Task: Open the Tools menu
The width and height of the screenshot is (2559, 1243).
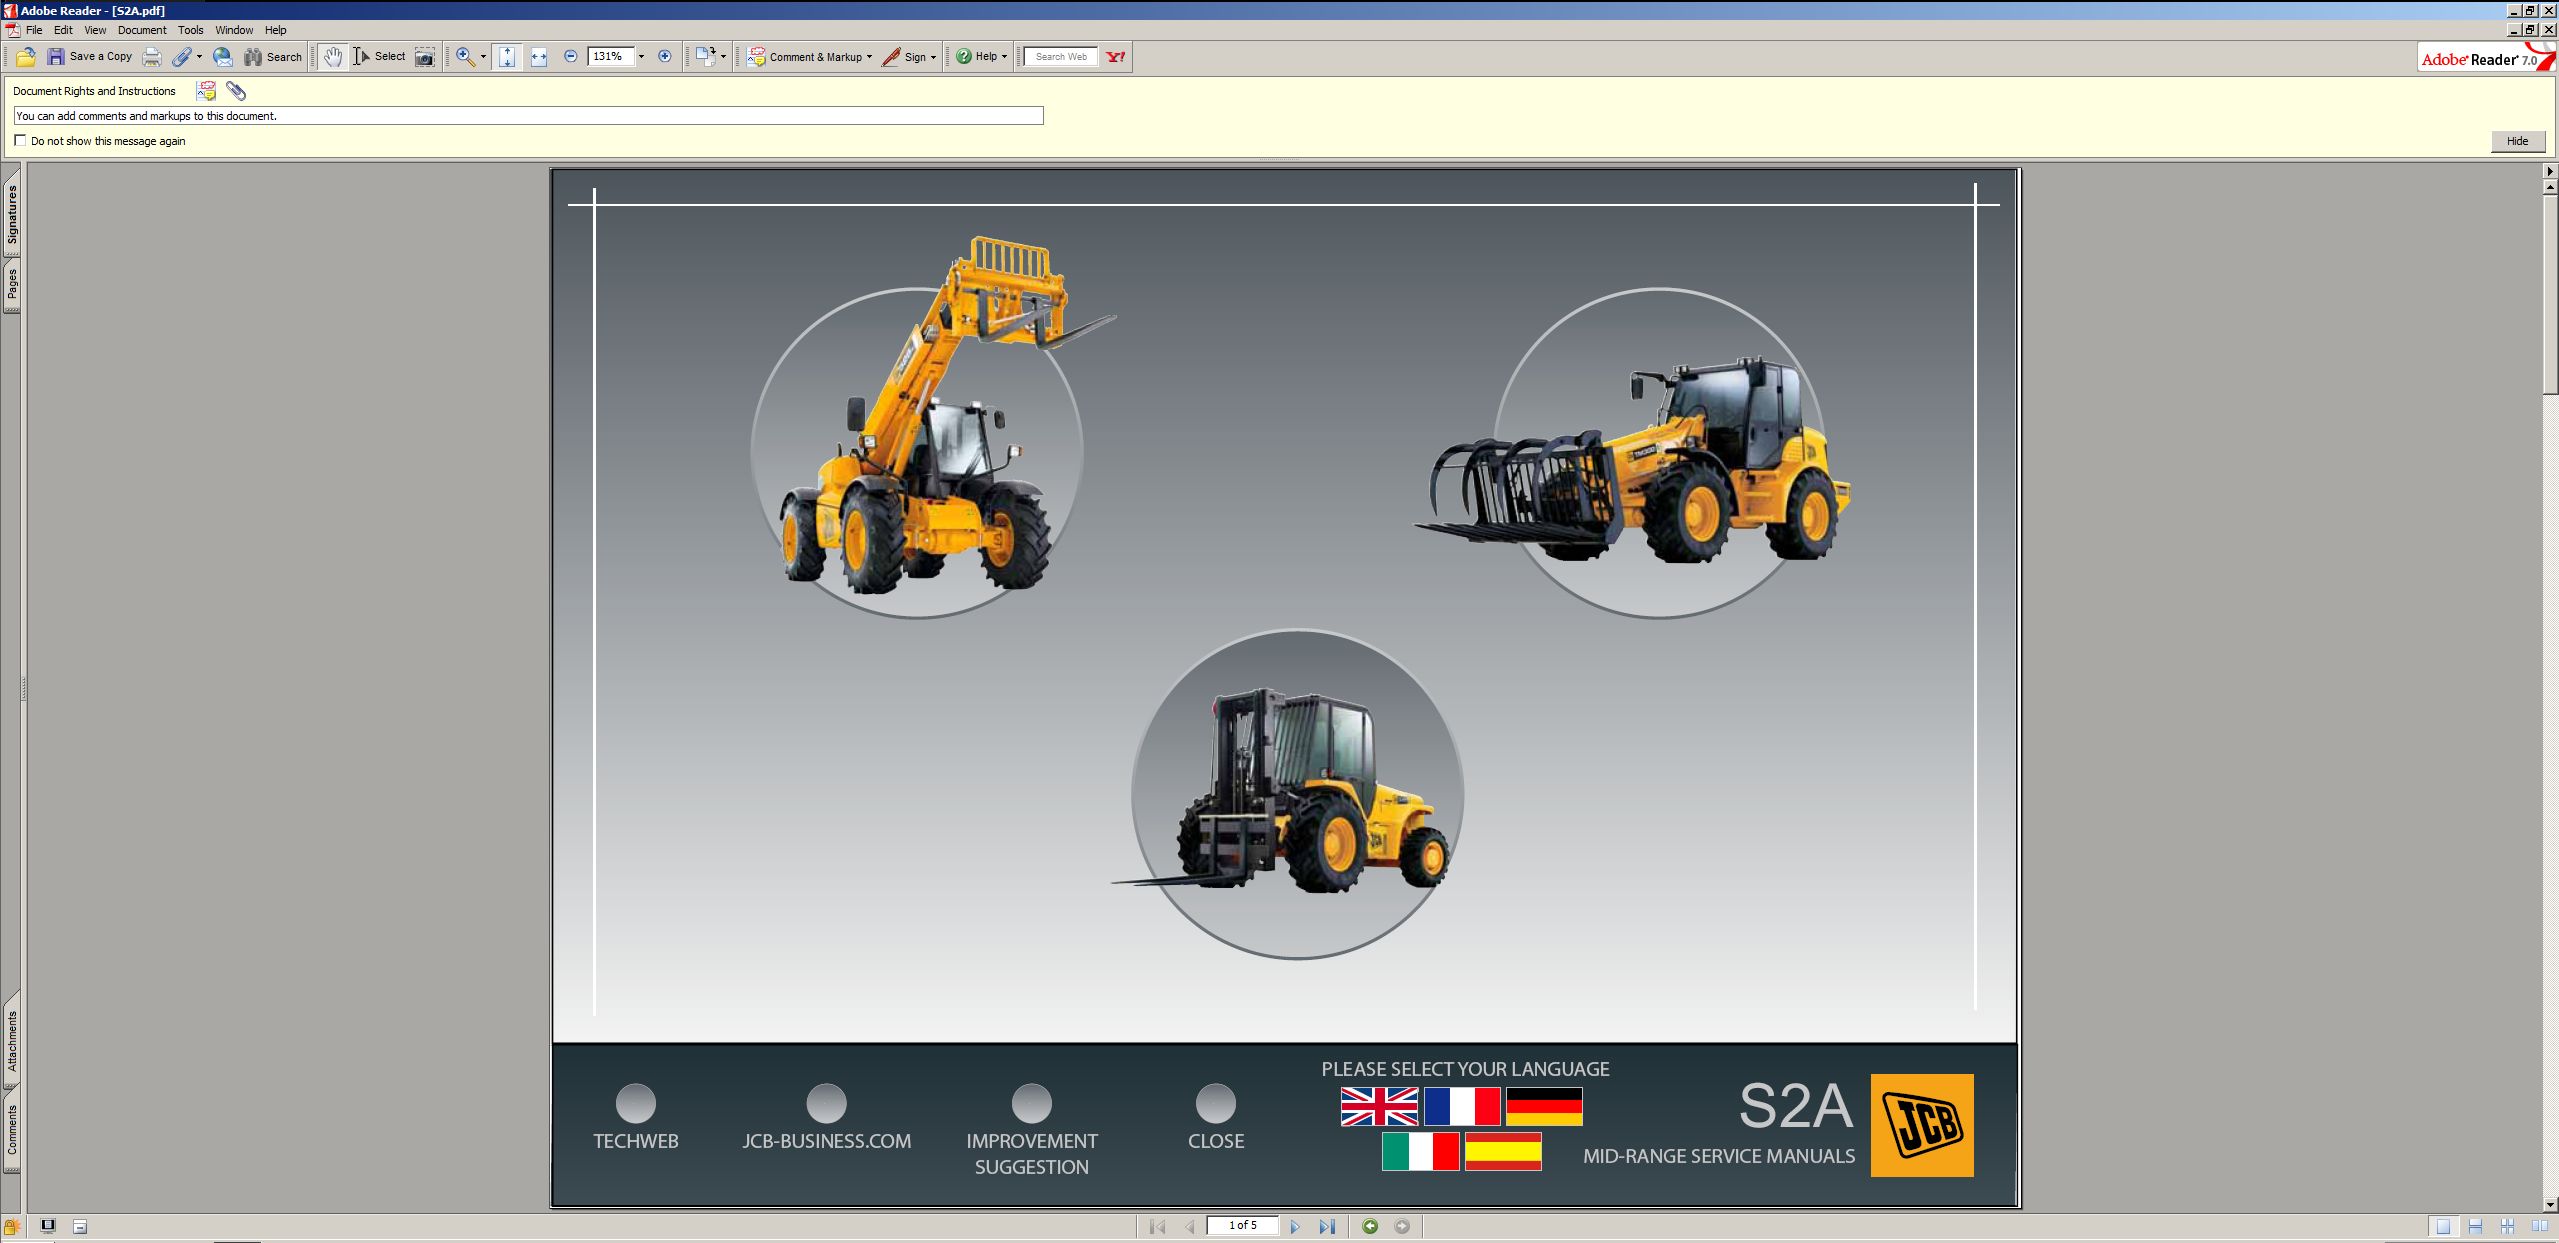Action: (190, 30)
